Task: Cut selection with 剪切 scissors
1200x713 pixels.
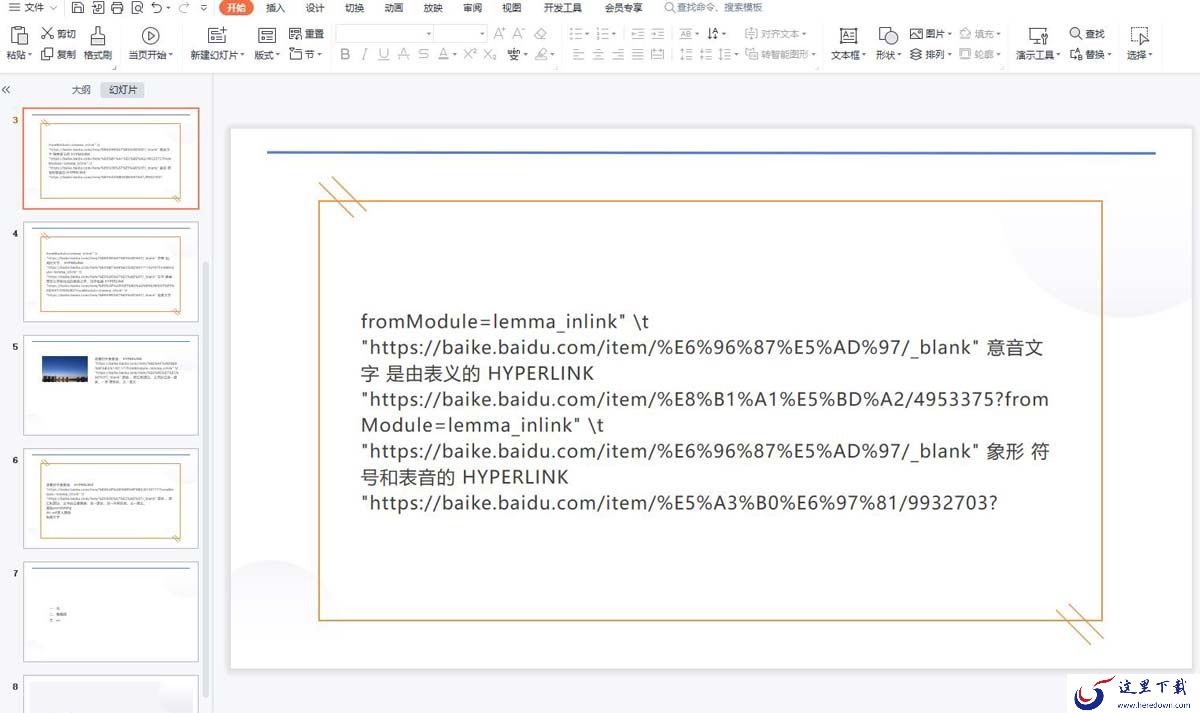Action: click(x=58, y=34)
